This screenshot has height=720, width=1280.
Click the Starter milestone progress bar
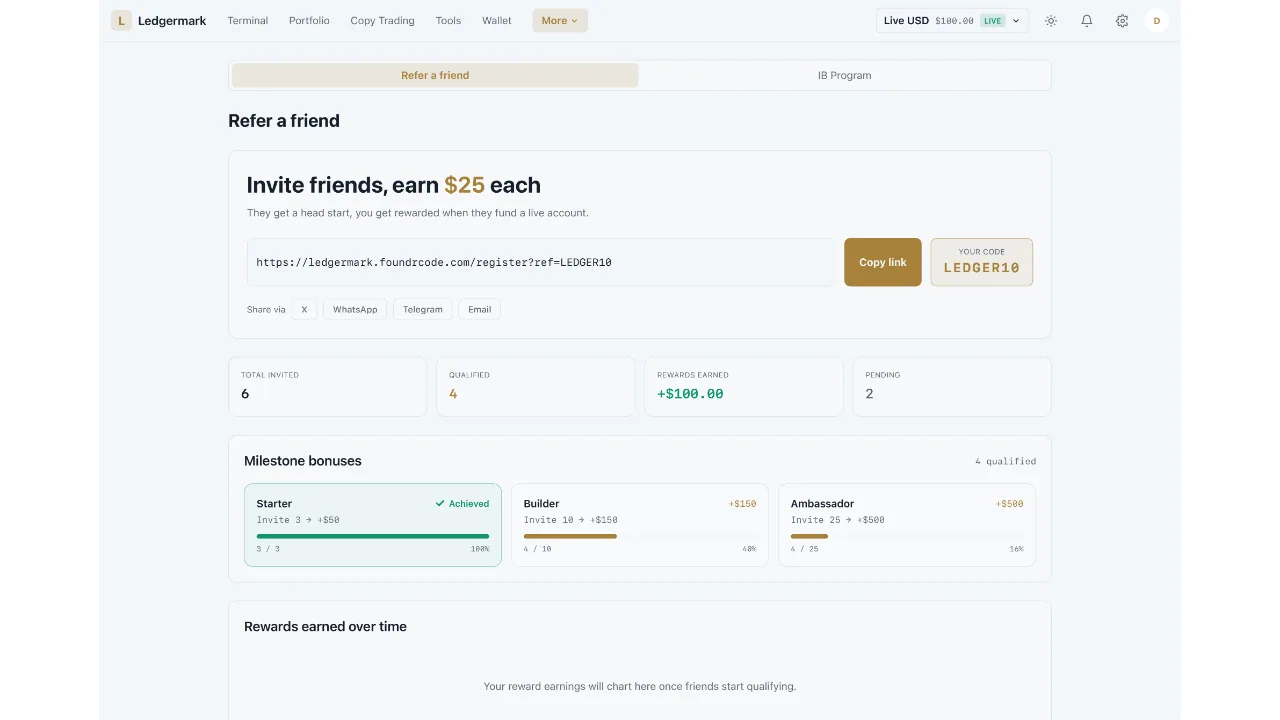tap(373, 536)
